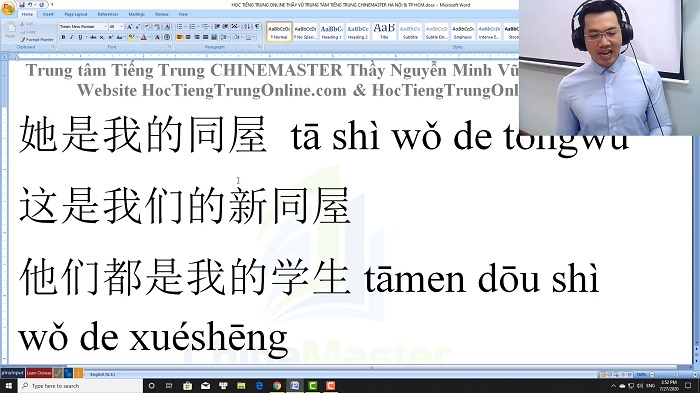The height and width of the screenshot is (393, 700).
Task: Justify the paragraph text
Action: pos(205,37)
